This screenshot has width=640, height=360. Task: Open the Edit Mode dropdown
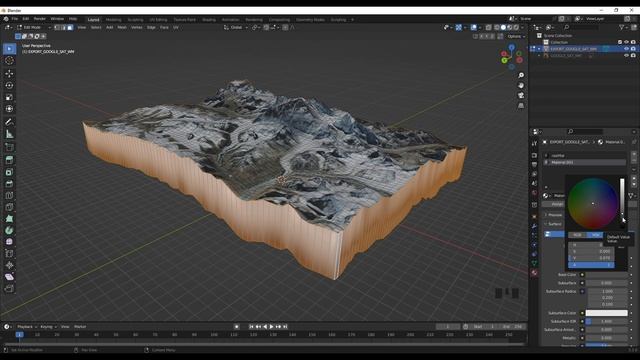[34, 27]
